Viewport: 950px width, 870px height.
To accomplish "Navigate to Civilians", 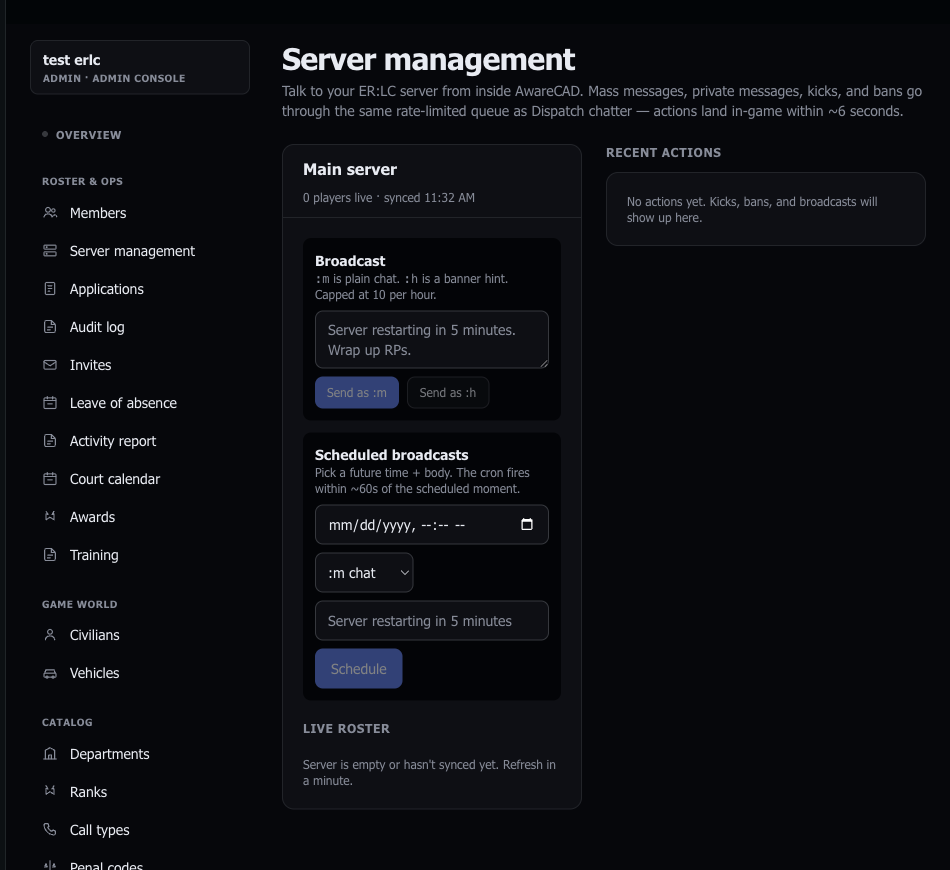I will pos(95,636).
